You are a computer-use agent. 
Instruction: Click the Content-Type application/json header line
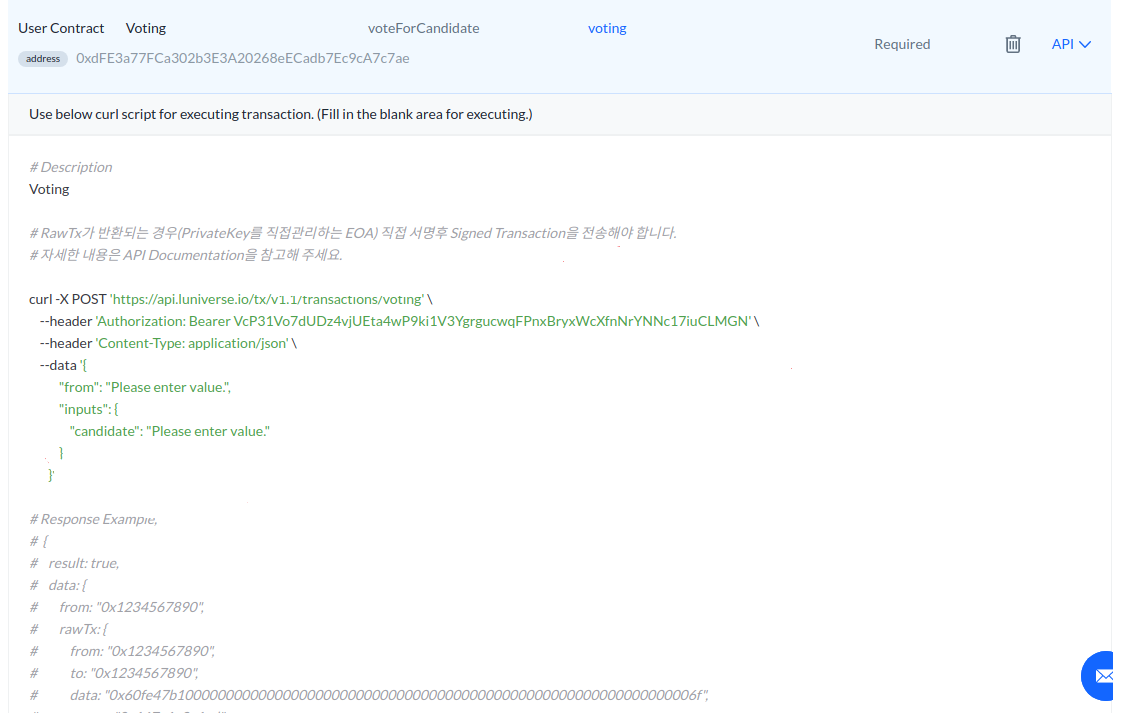[168, 343]
